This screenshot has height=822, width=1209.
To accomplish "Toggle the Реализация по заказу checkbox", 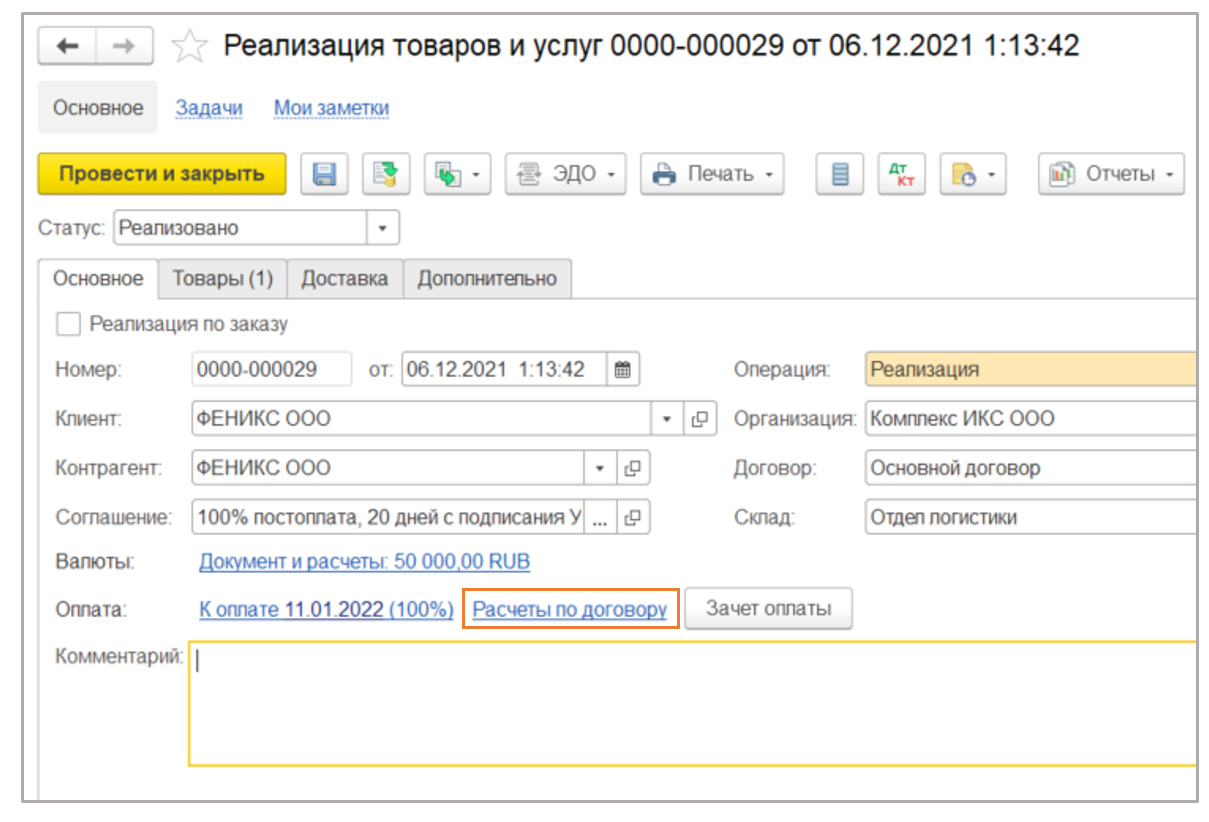I will [68, 324].
